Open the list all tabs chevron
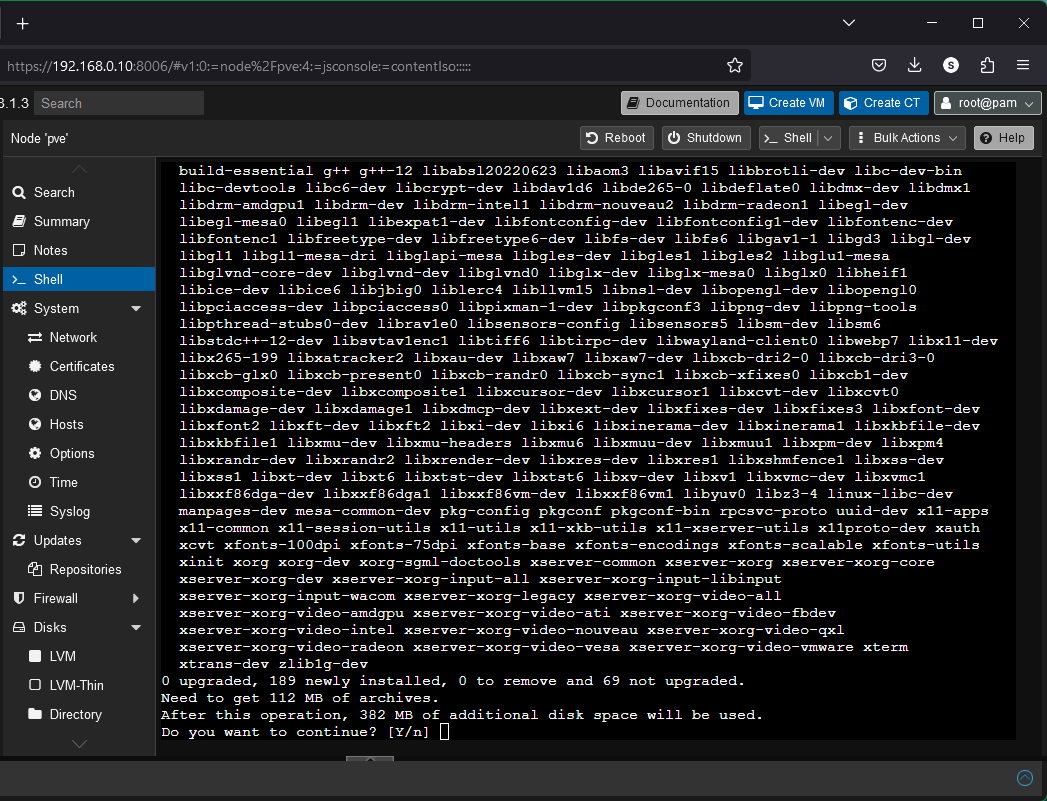Image resolution: width=1047 pixels, height=801 pixels. pyautogui.click(x=849, y=23)
